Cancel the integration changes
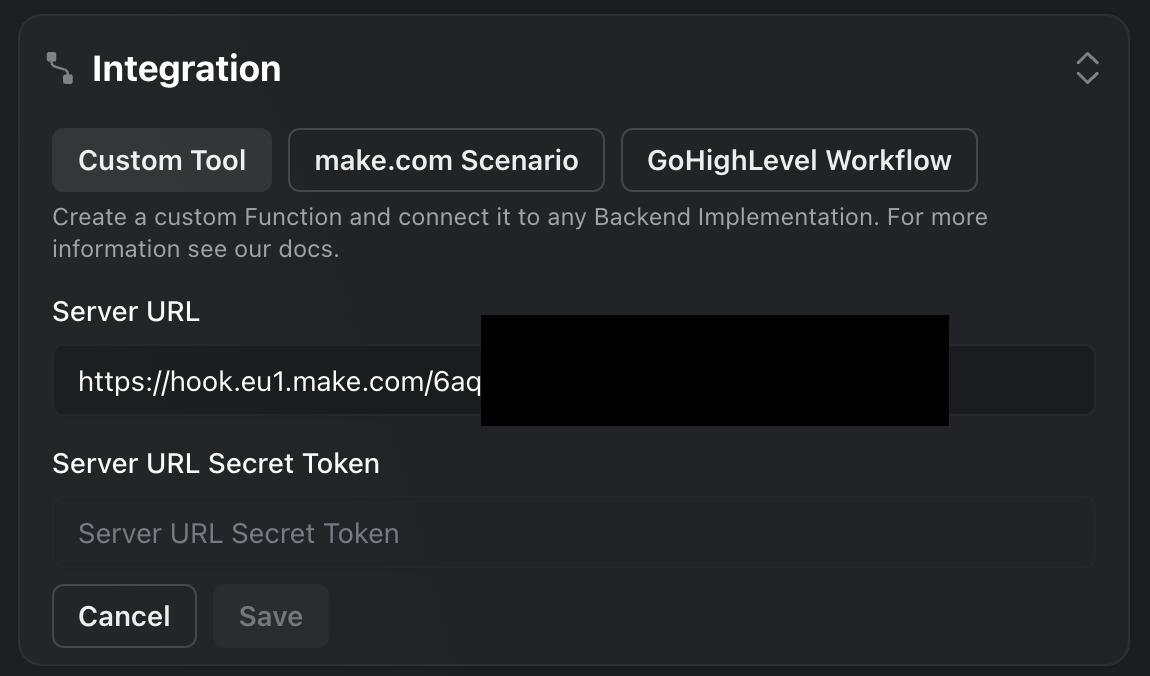This screenshot has height=676, width=1150. (x=124, y=616)
